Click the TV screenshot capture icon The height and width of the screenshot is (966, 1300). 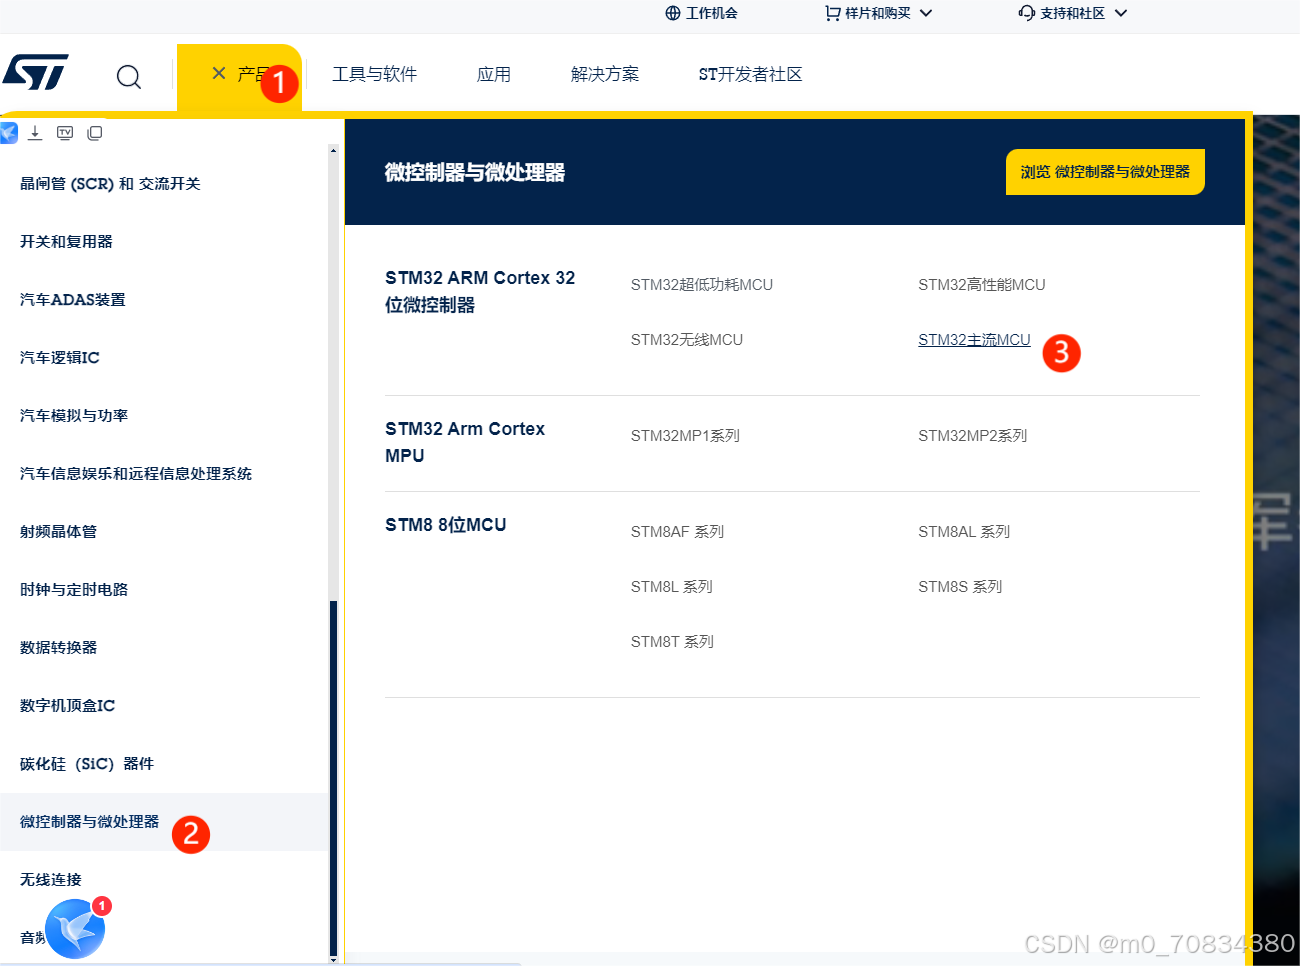[64, 132]
